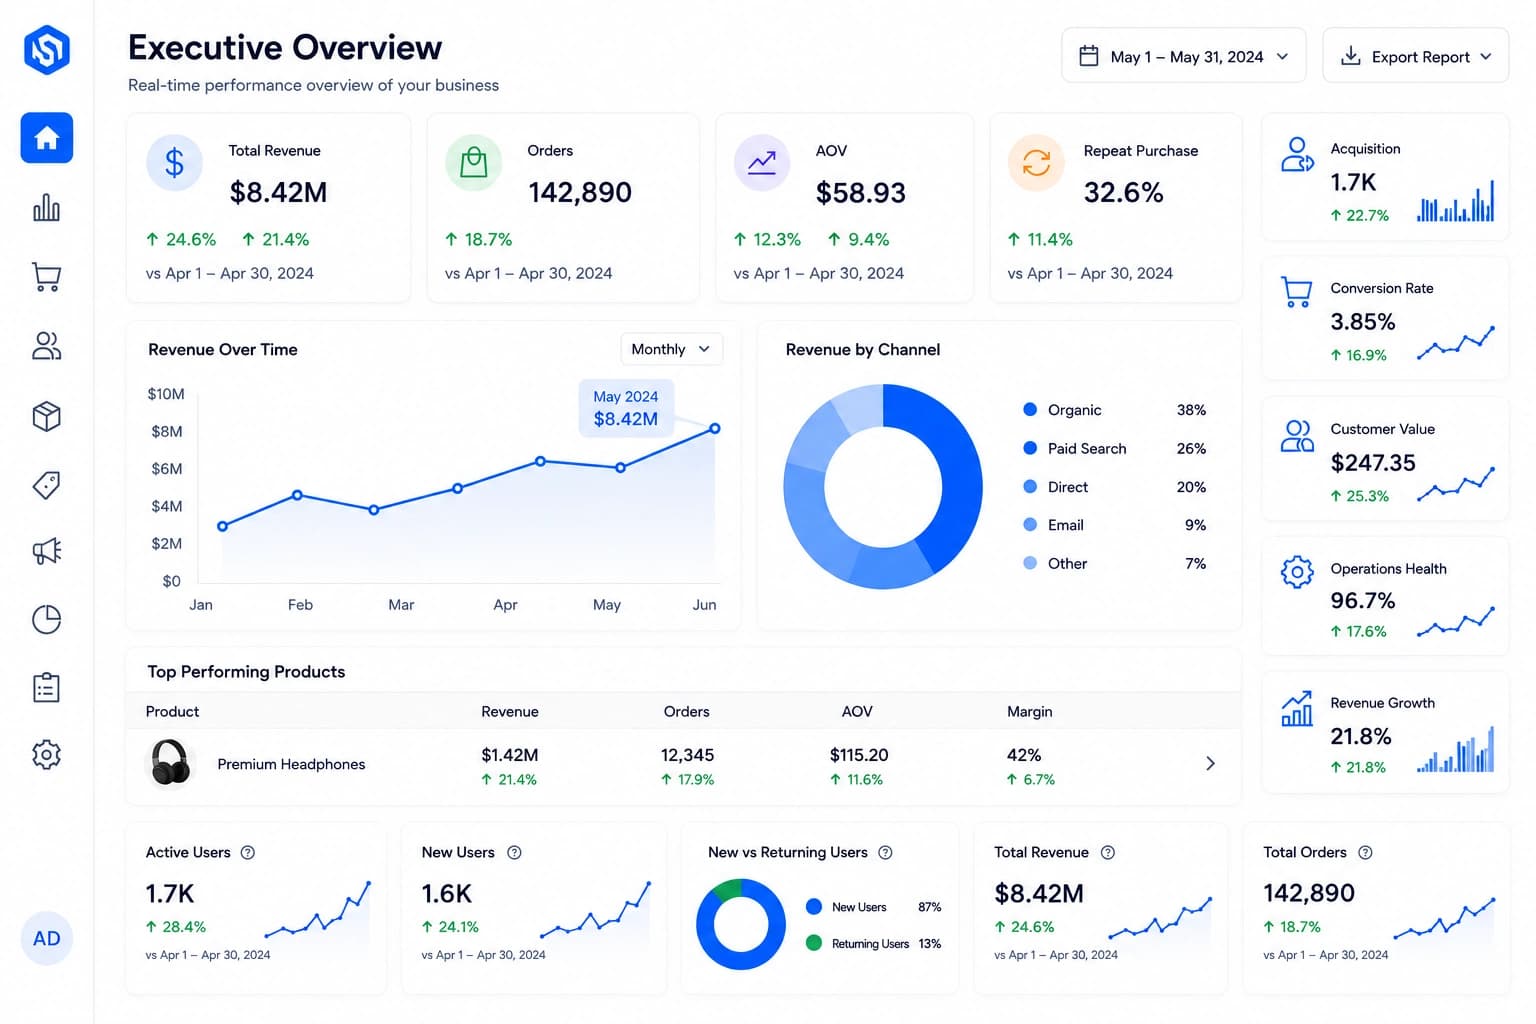Screen dimensions: 1536x1024
Task: Open the pie chart reports sidebar icon
Action: point(47,620)
